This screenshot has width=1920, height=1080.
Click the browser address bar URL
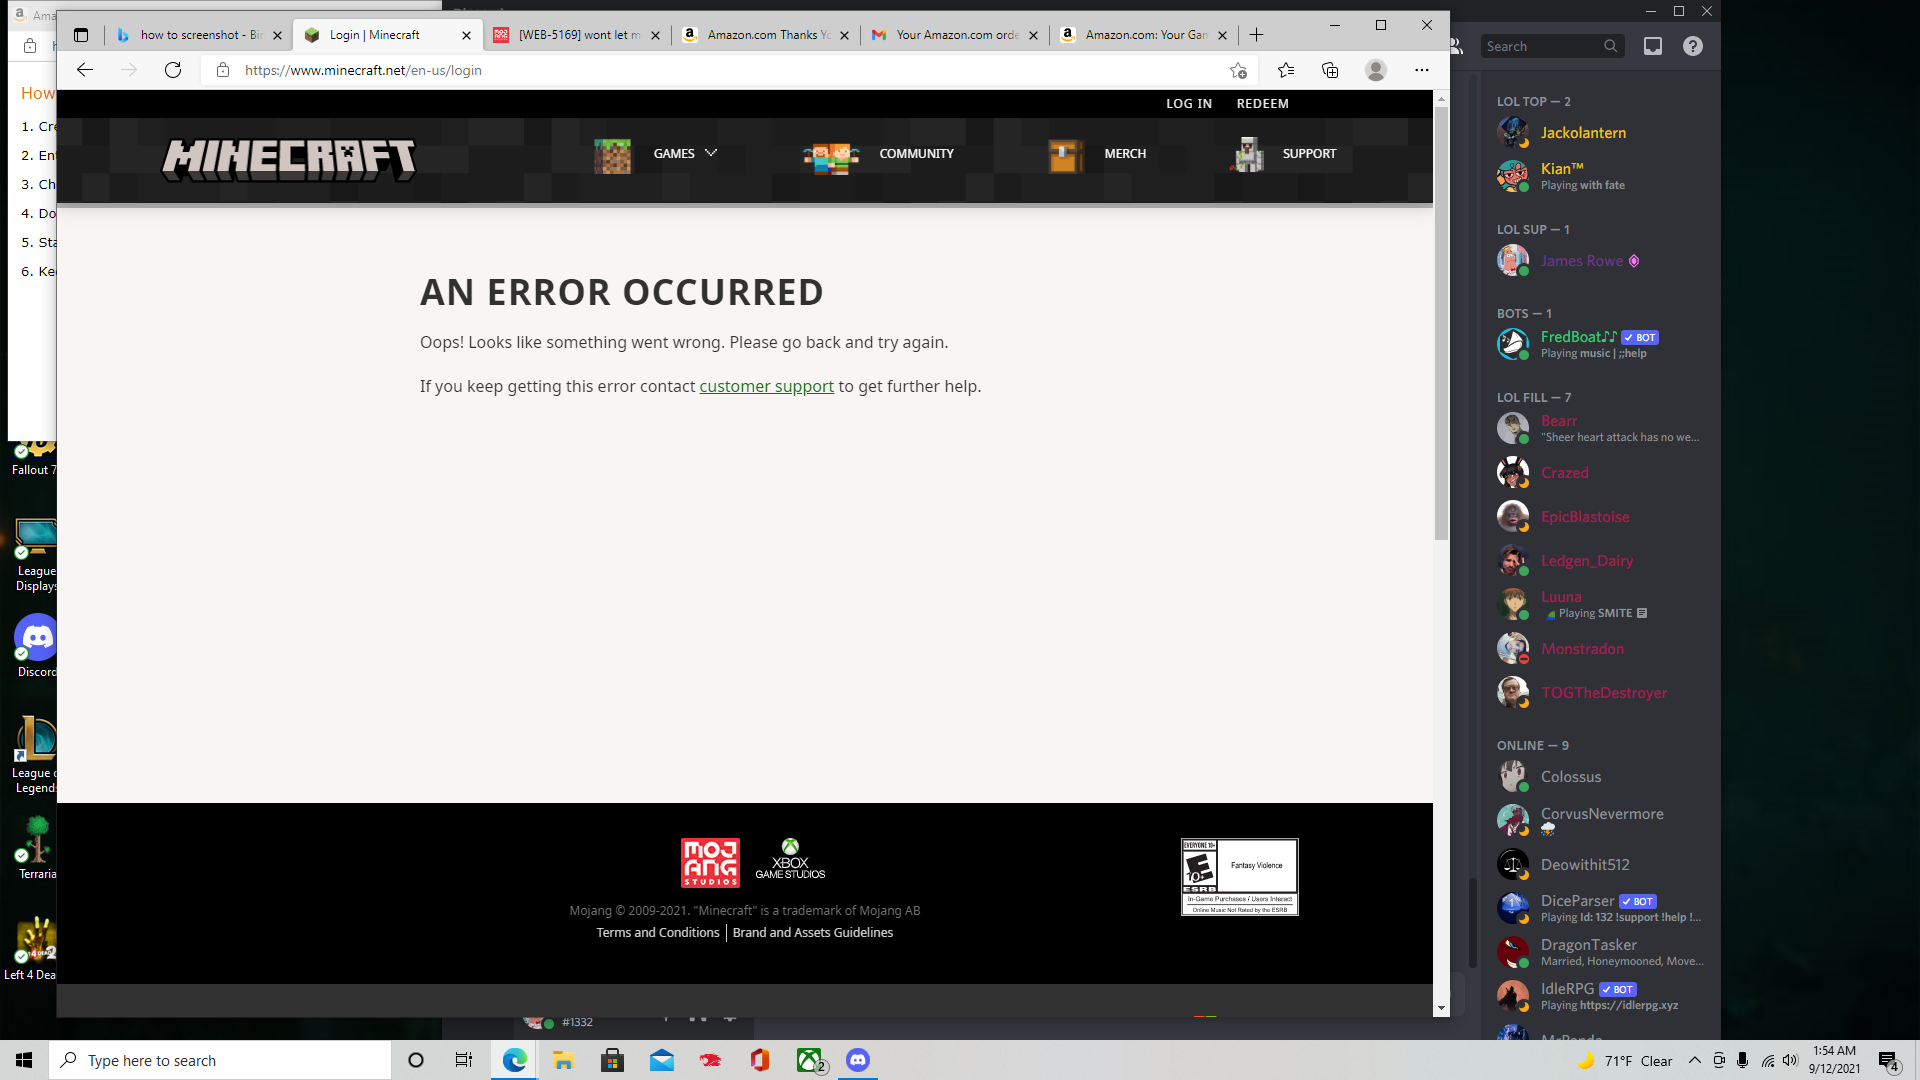click(x=363, y=70)
